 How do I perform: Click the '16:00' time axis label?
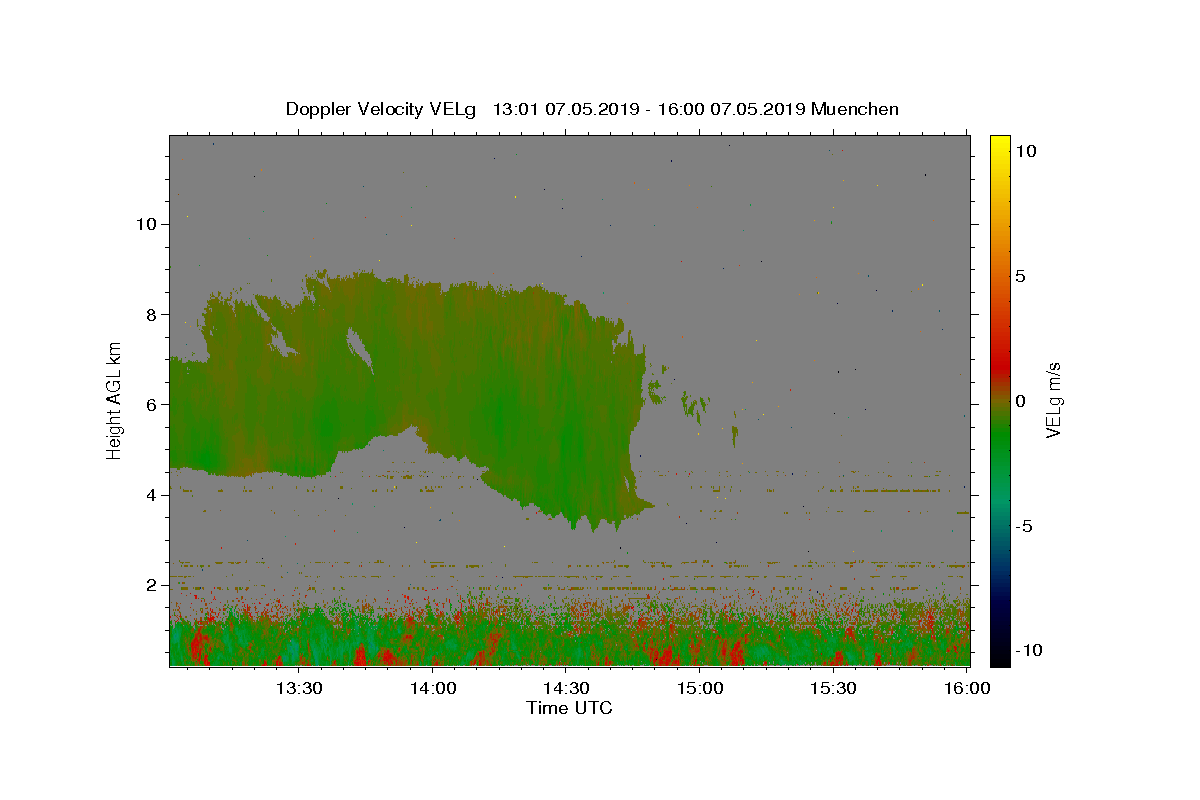point(967,688)
